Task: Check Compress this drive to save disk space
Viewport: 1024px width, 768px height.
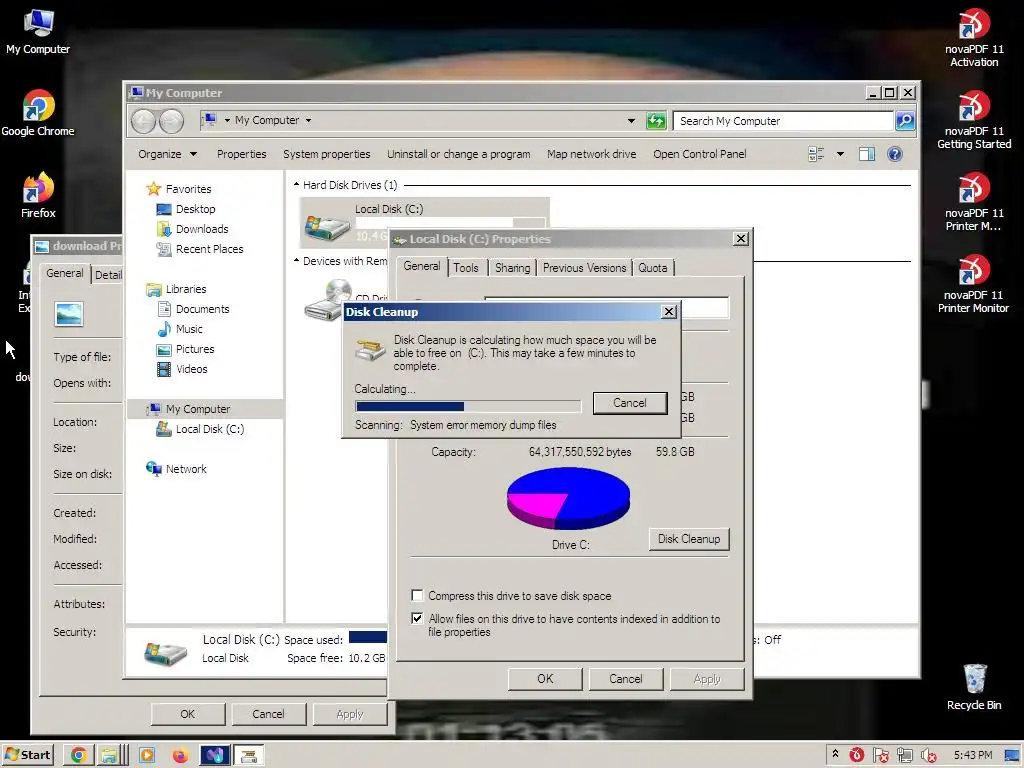Action: click(x=417, y=595)
